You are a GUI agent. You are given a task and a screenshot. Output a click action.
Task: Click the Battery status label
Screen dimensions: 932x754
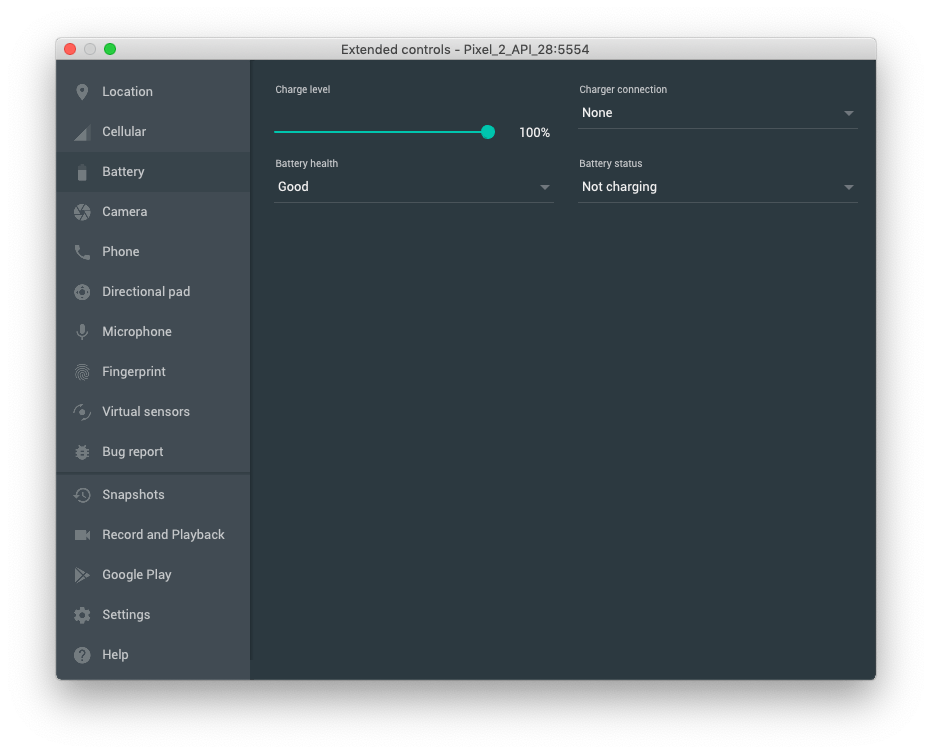(610, 163)
